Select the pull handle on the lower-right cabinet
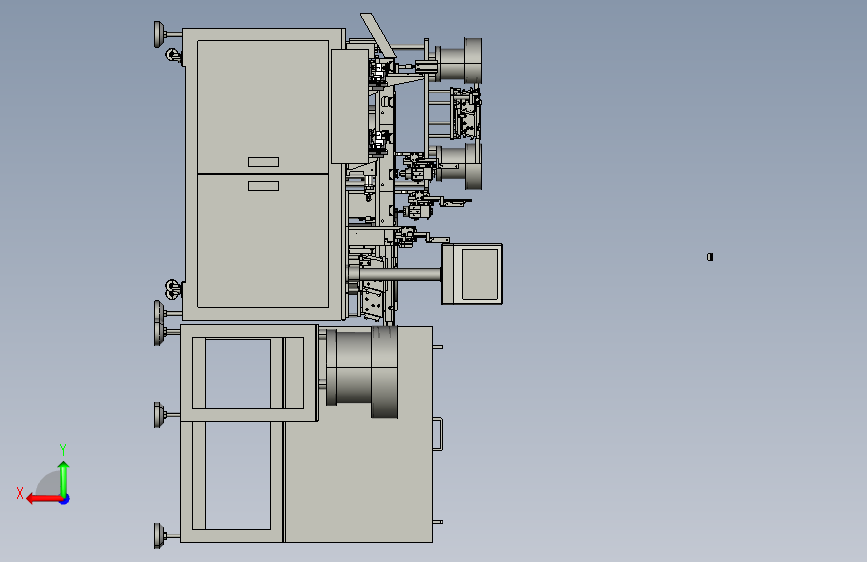This screenshot has height=562, width=867. pyautogui.click(x=438, y=434)
